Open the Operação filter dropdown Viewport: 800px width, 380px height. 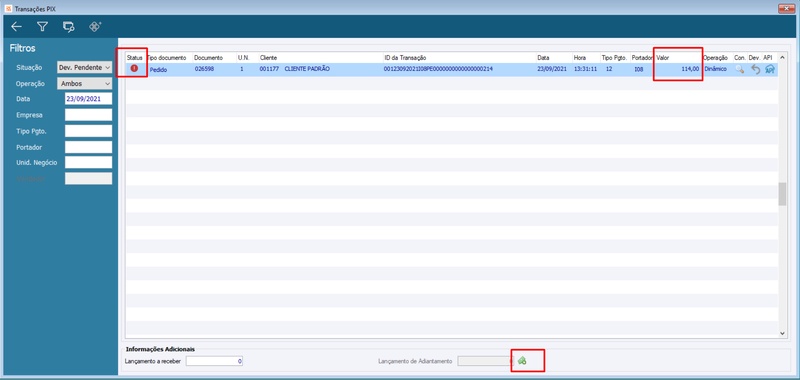(85, 84)
